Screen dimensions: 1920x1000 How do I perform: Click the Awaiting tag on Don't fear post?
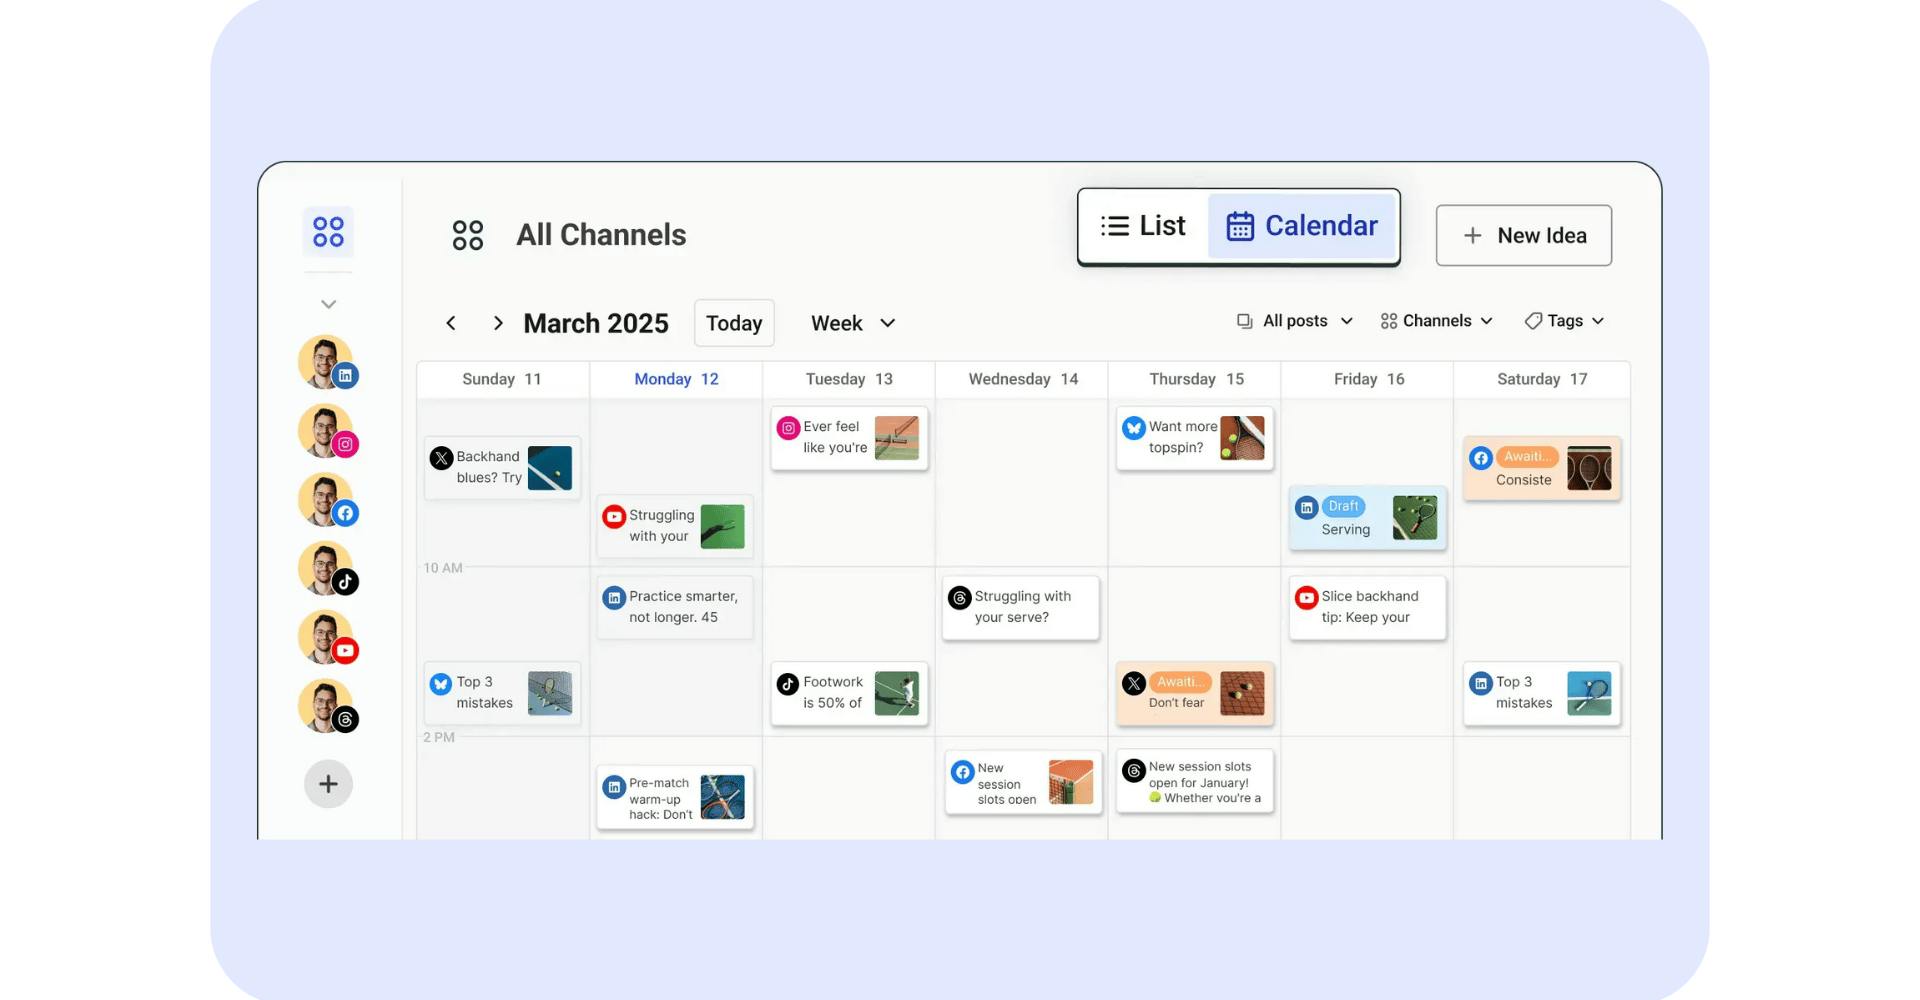pos(1180,682)
